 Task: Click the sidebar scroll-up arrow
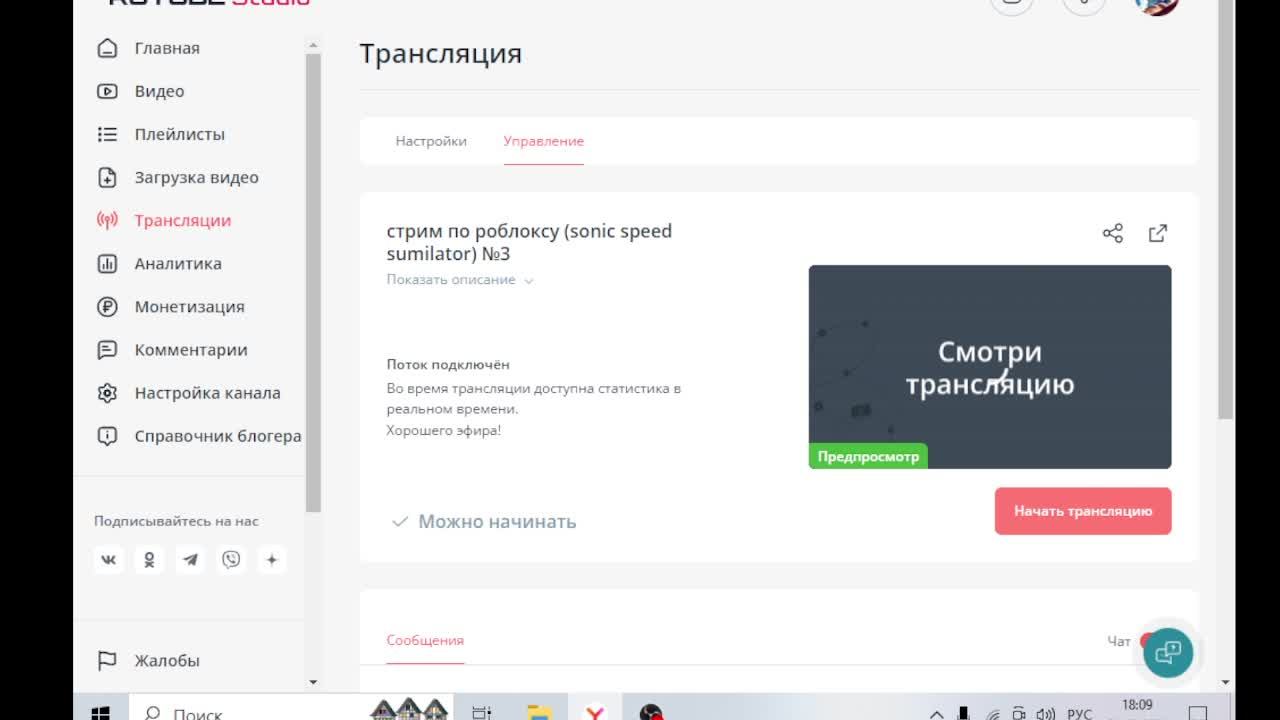[313, 45]
